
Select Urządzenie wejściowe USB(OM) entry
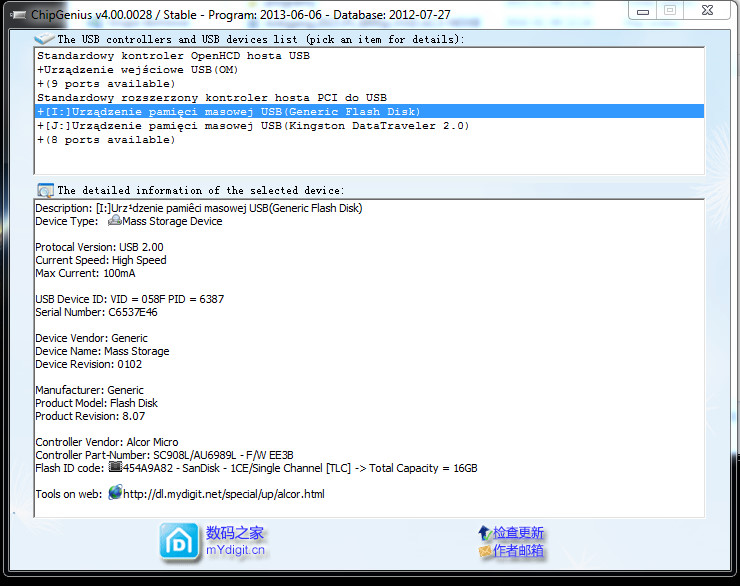(x=370, y=70)
